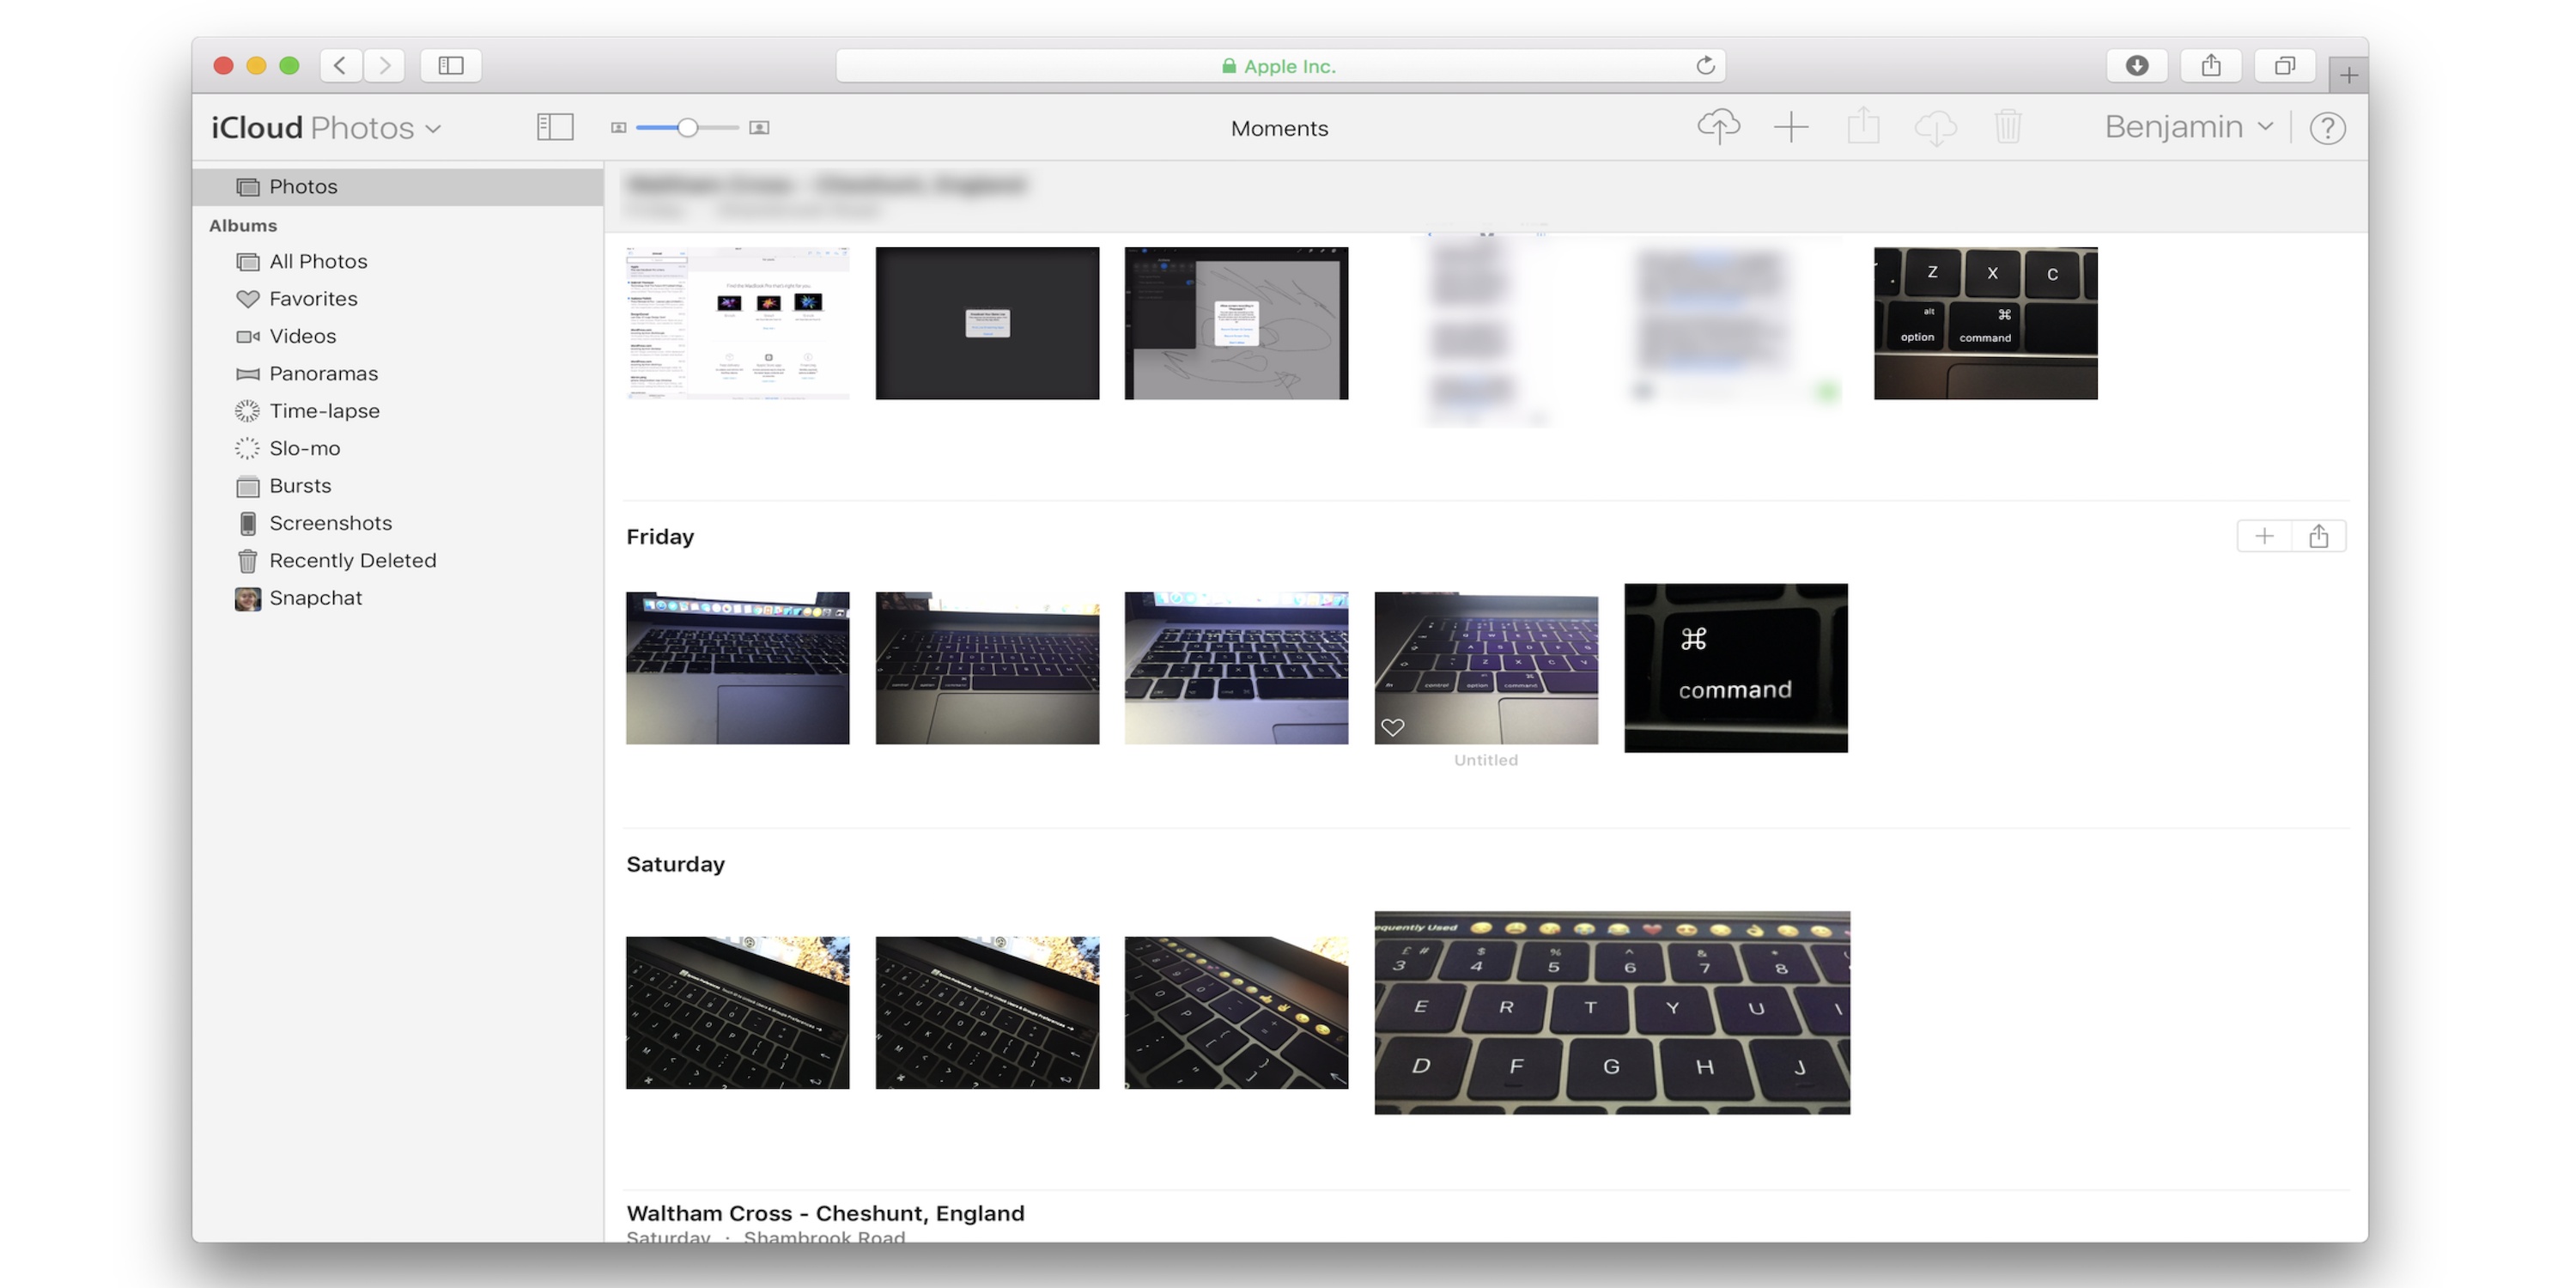
Task: Mark the command key photo as selected
Action: (x=1736, y=668)
